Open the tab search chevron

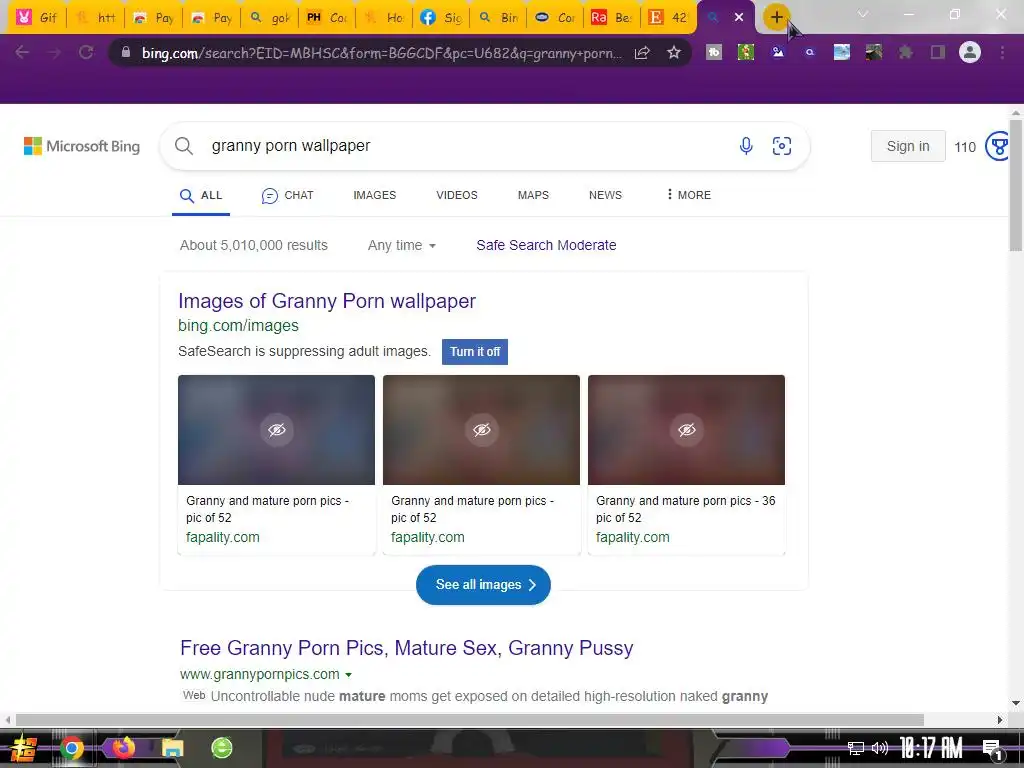pyautogui.click(x=863, y=14)
